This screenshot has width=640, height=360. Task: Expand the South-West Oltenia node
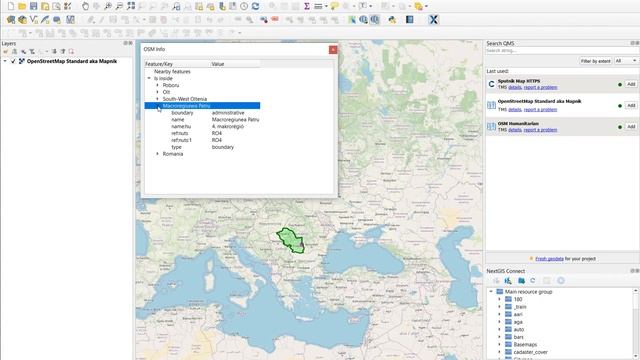point(158,99)
